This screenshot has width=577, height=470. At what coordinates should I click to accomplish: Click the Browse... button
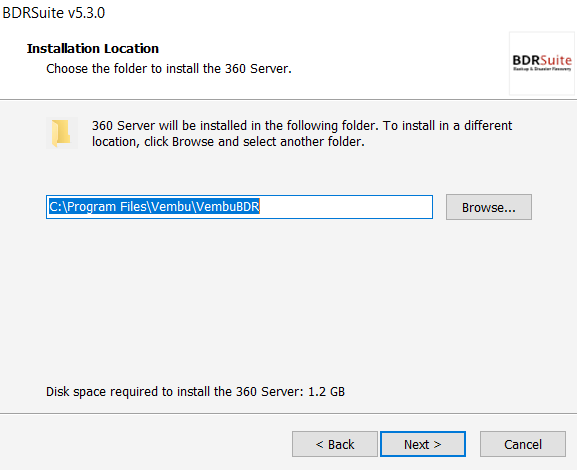489,207
